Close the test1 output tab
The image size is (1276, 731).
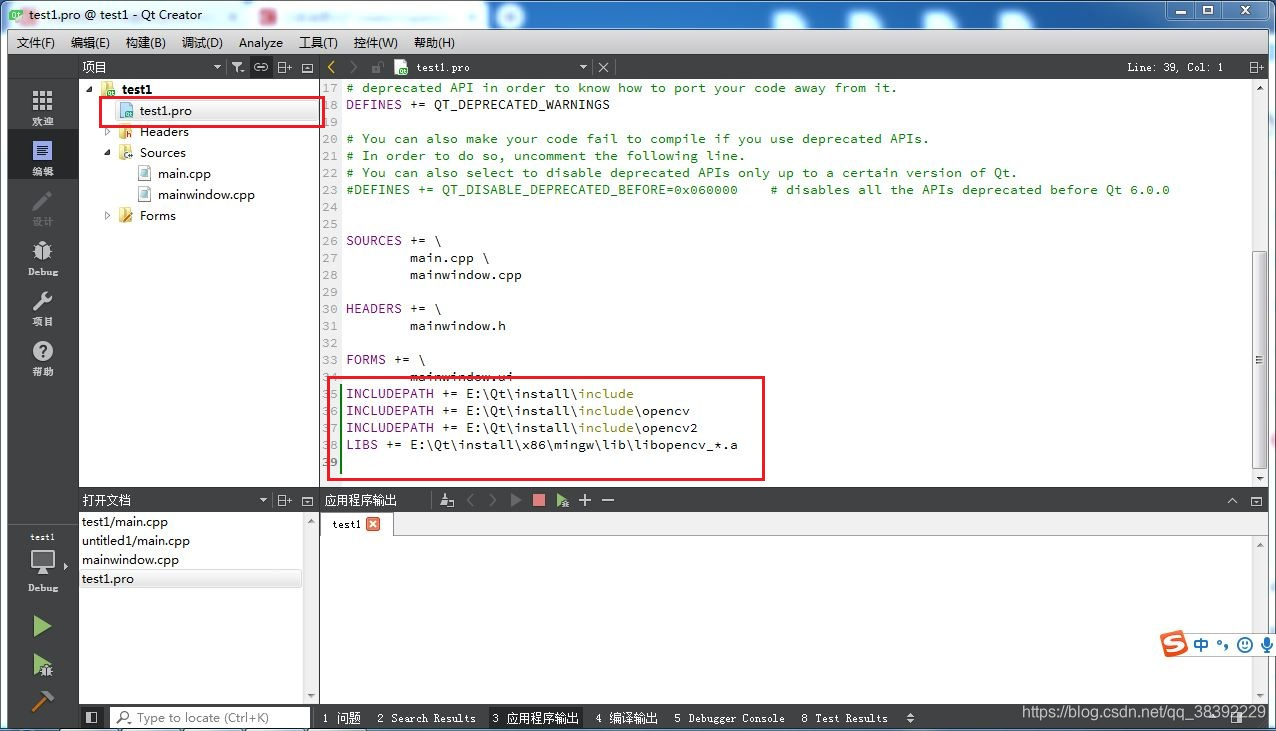[373, 524]
